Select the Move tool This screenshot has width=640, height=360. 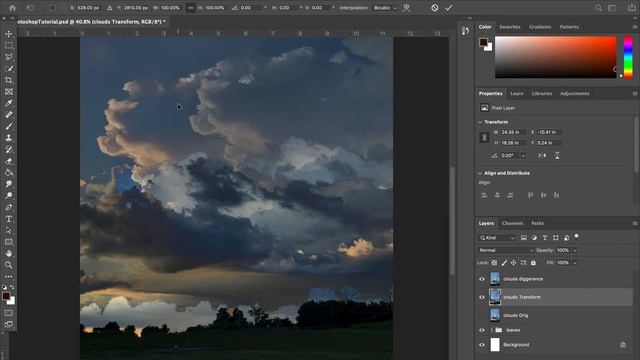click(9, 34)
